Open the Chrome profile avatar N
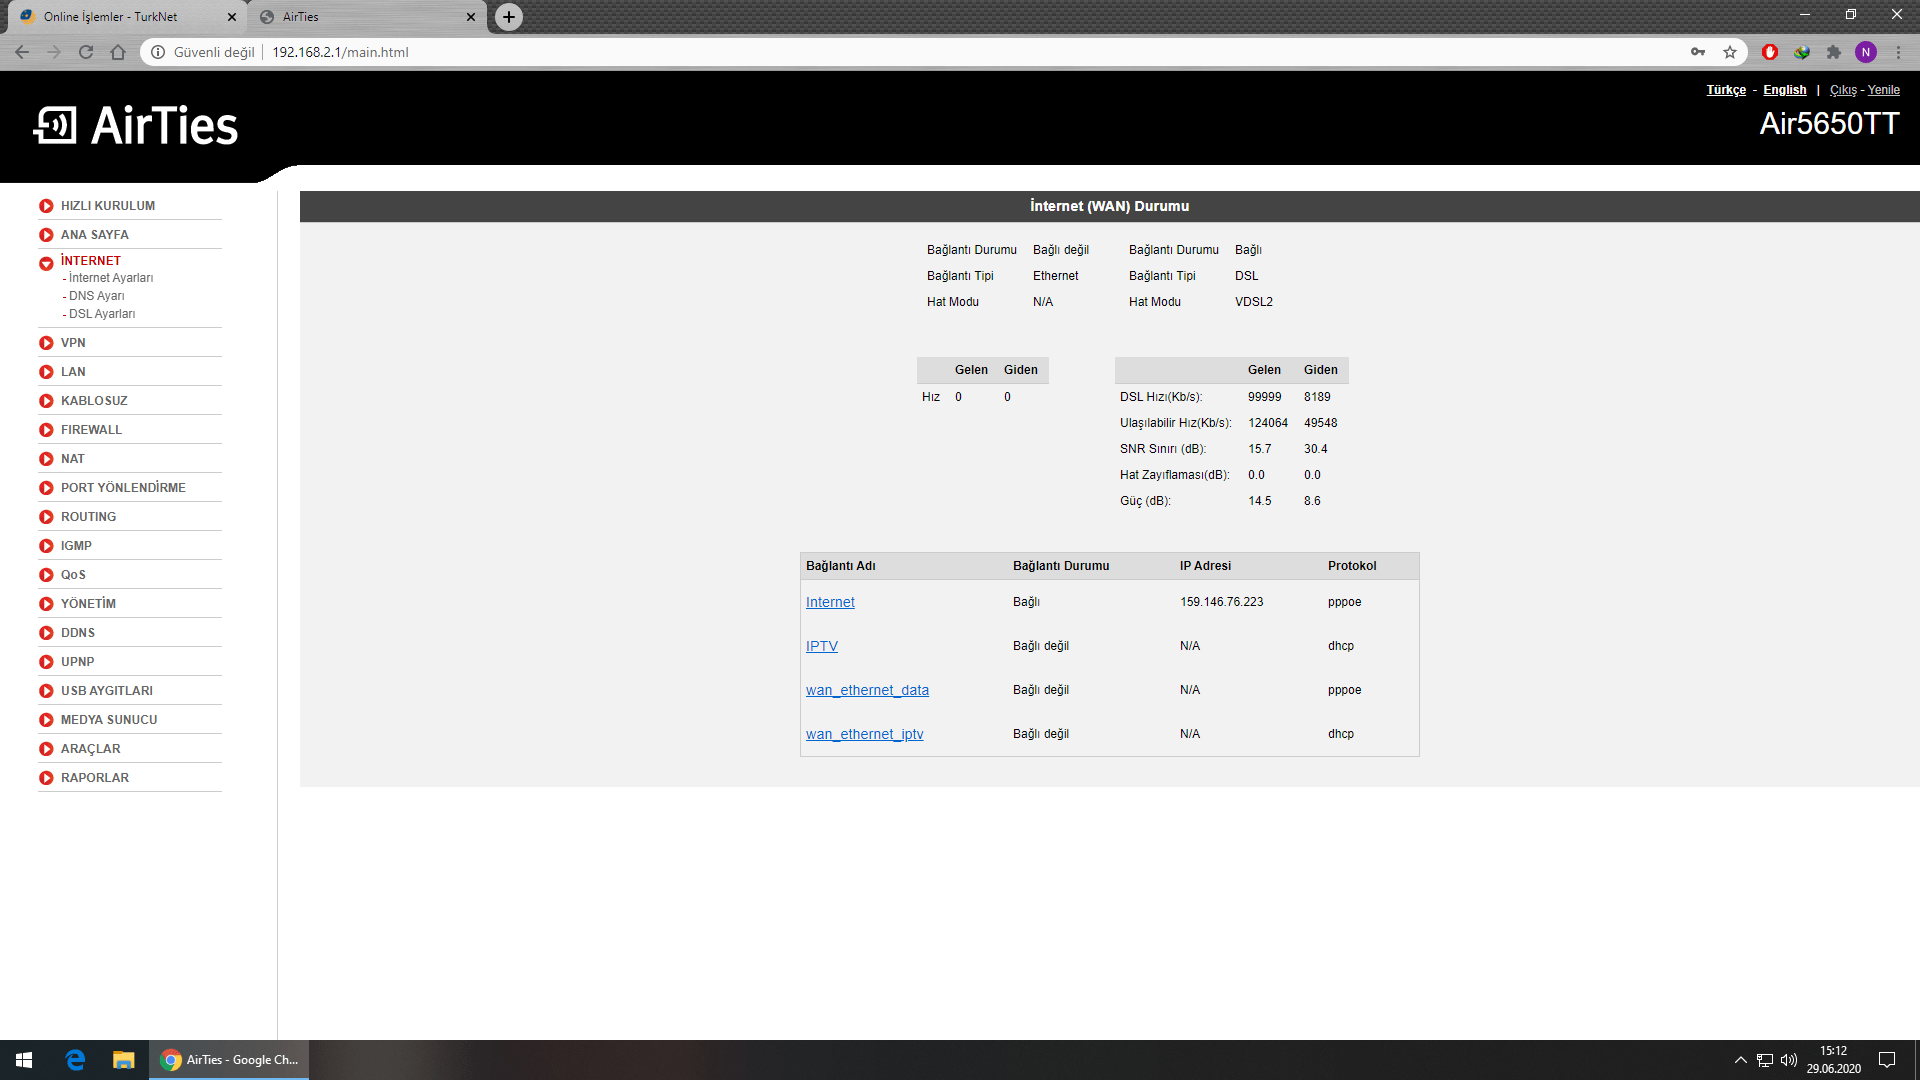 click(x=1865, y=52)
